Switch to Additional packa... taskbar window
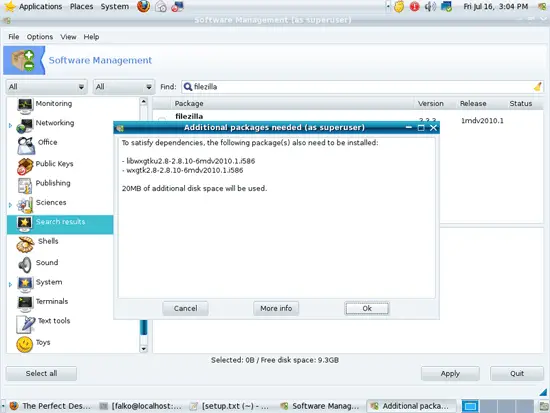Screen dimensions: 550x413 (x=411, y=406)
